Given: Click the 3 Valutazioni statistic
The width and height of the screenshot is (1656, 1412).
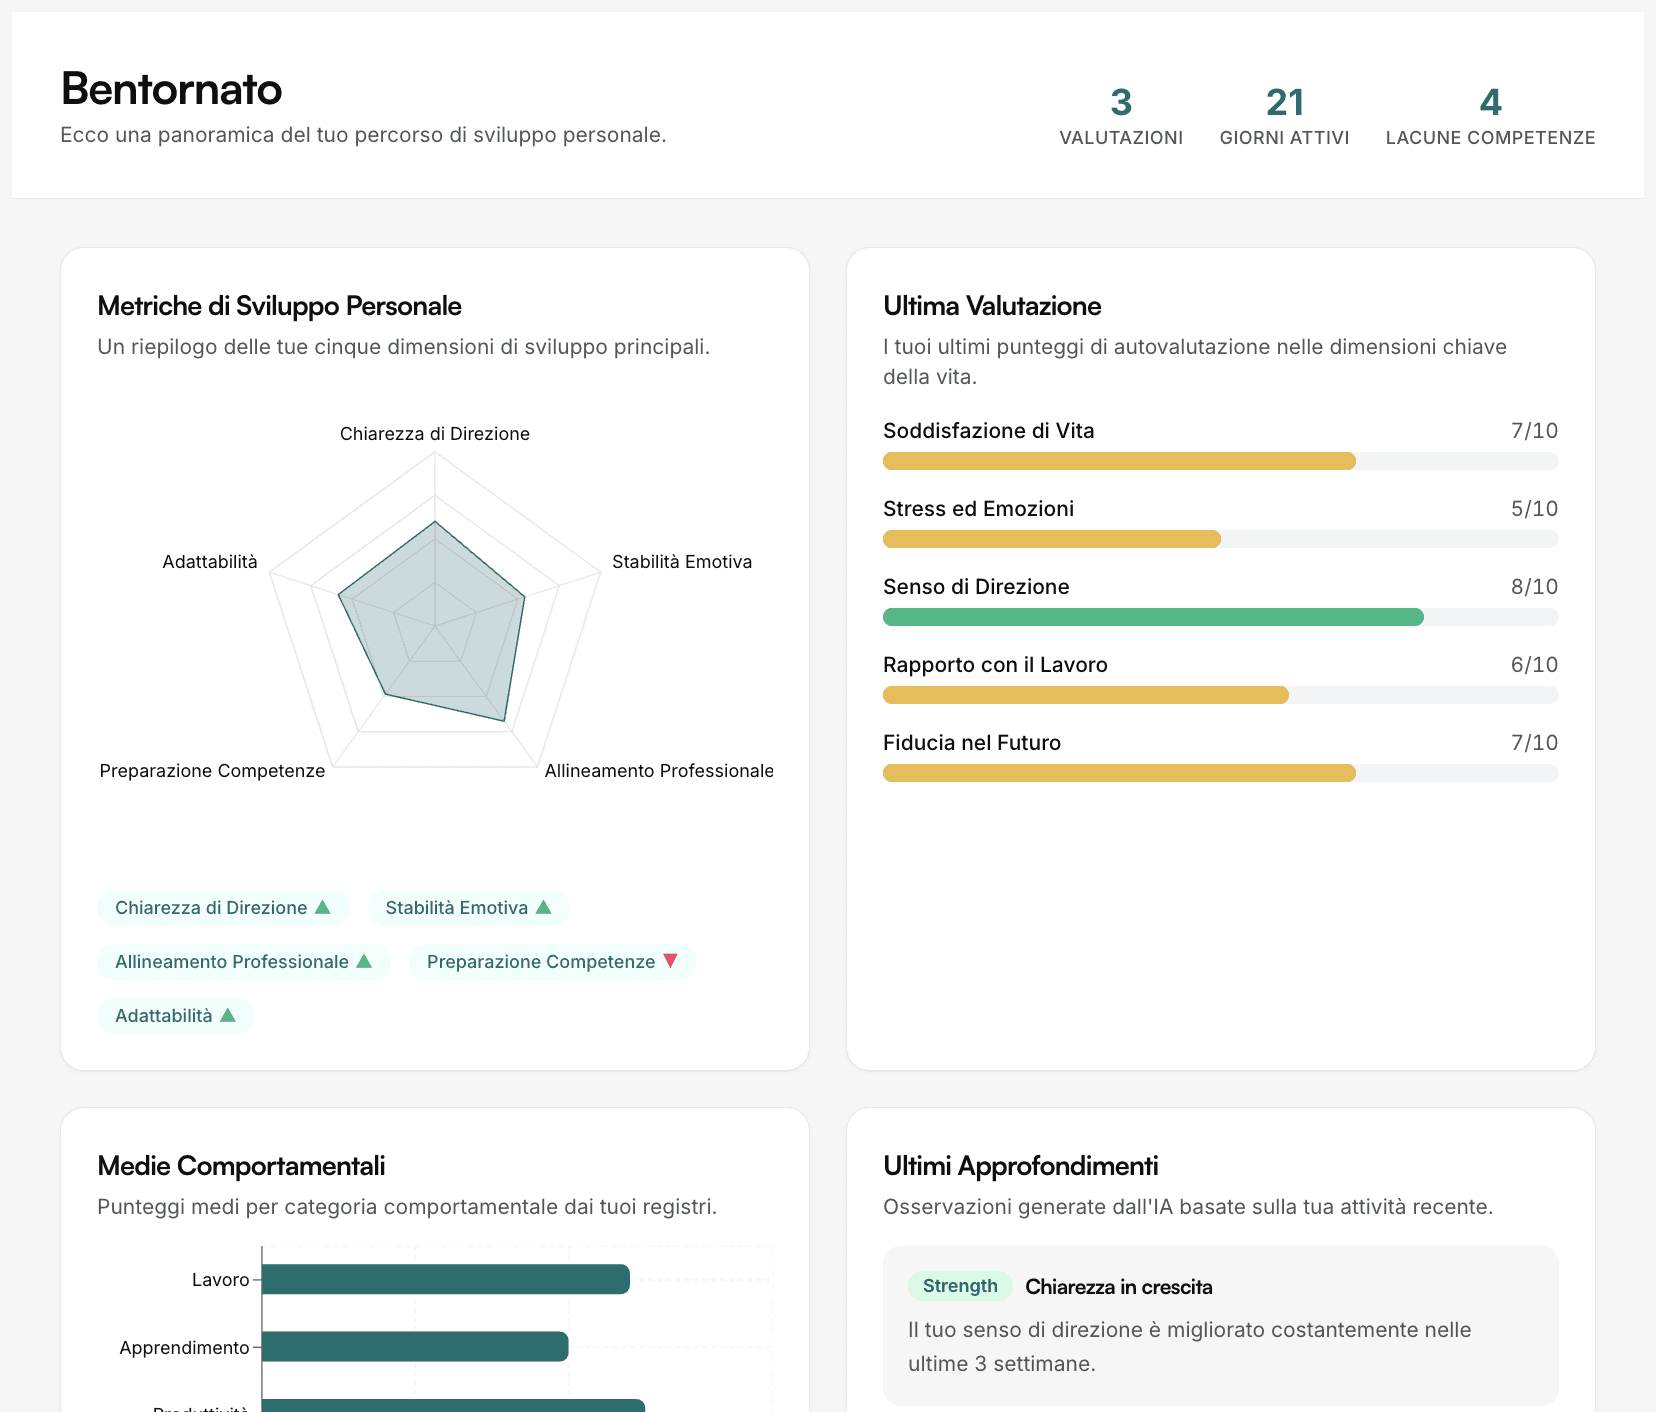Looking at the screenshot, I should coord(1119,117).
